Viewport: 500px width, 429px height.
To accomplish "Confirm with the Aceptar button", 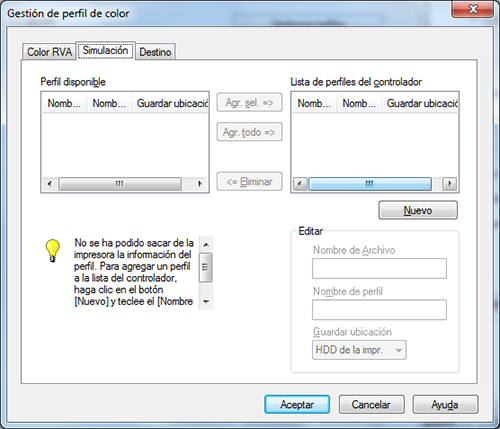I will [x=297, y=405].
